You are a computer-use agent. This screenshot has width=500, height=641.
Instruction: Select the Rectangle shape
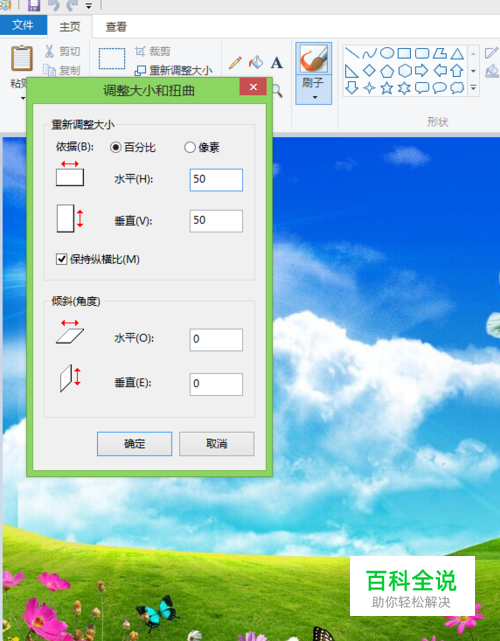(404, 53)
